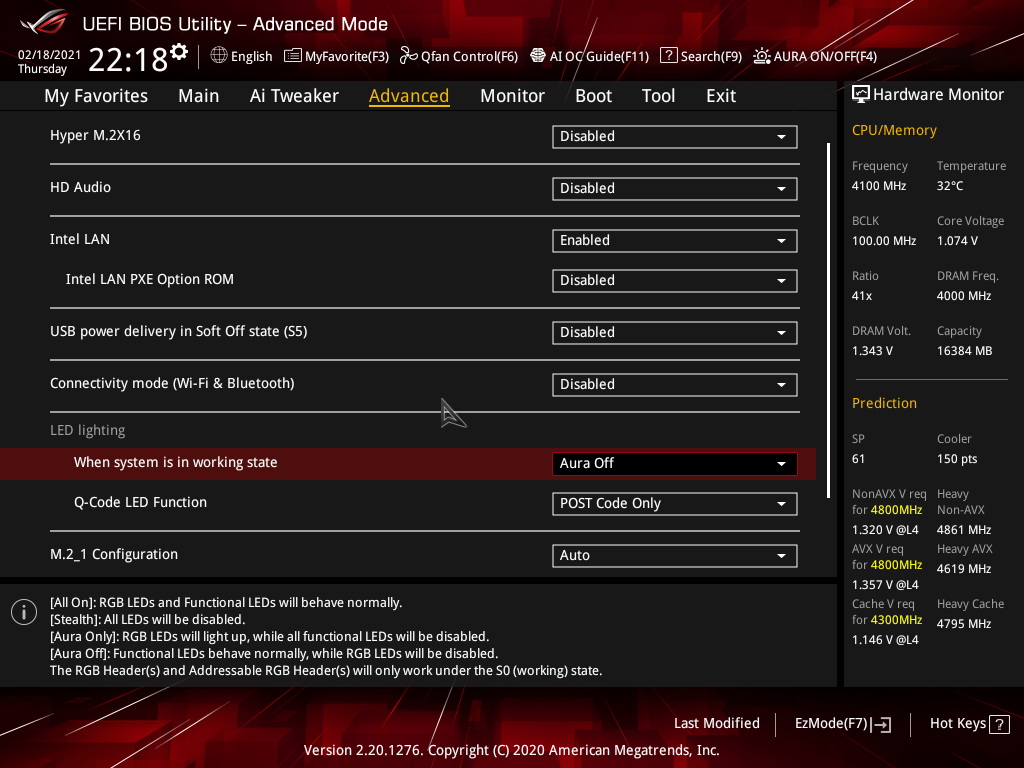Image resolution: width=1024 pixels, height=768 pixels.
Task: Open the Intel LAN dropdown
Action: 674,240
